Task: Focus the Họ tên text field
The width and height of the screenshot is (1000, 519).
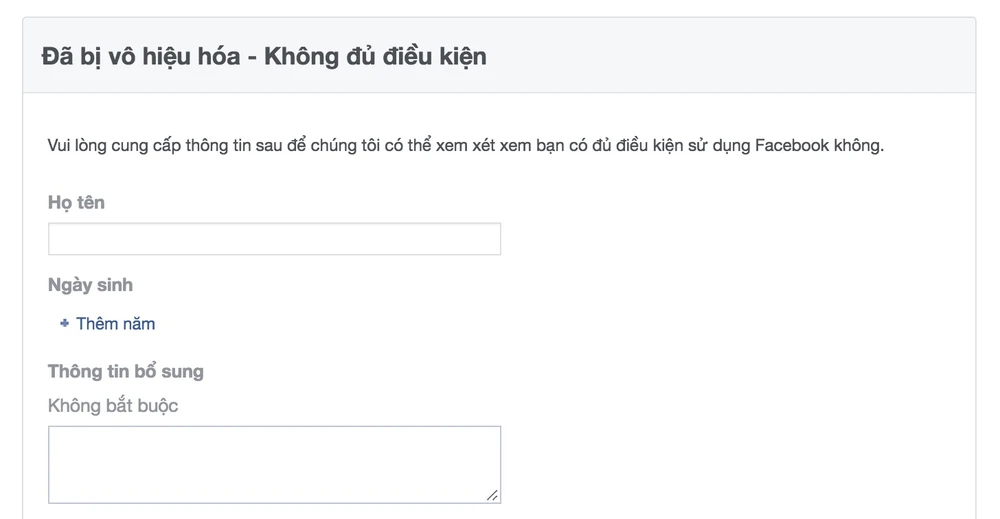Action: (274, 239)
